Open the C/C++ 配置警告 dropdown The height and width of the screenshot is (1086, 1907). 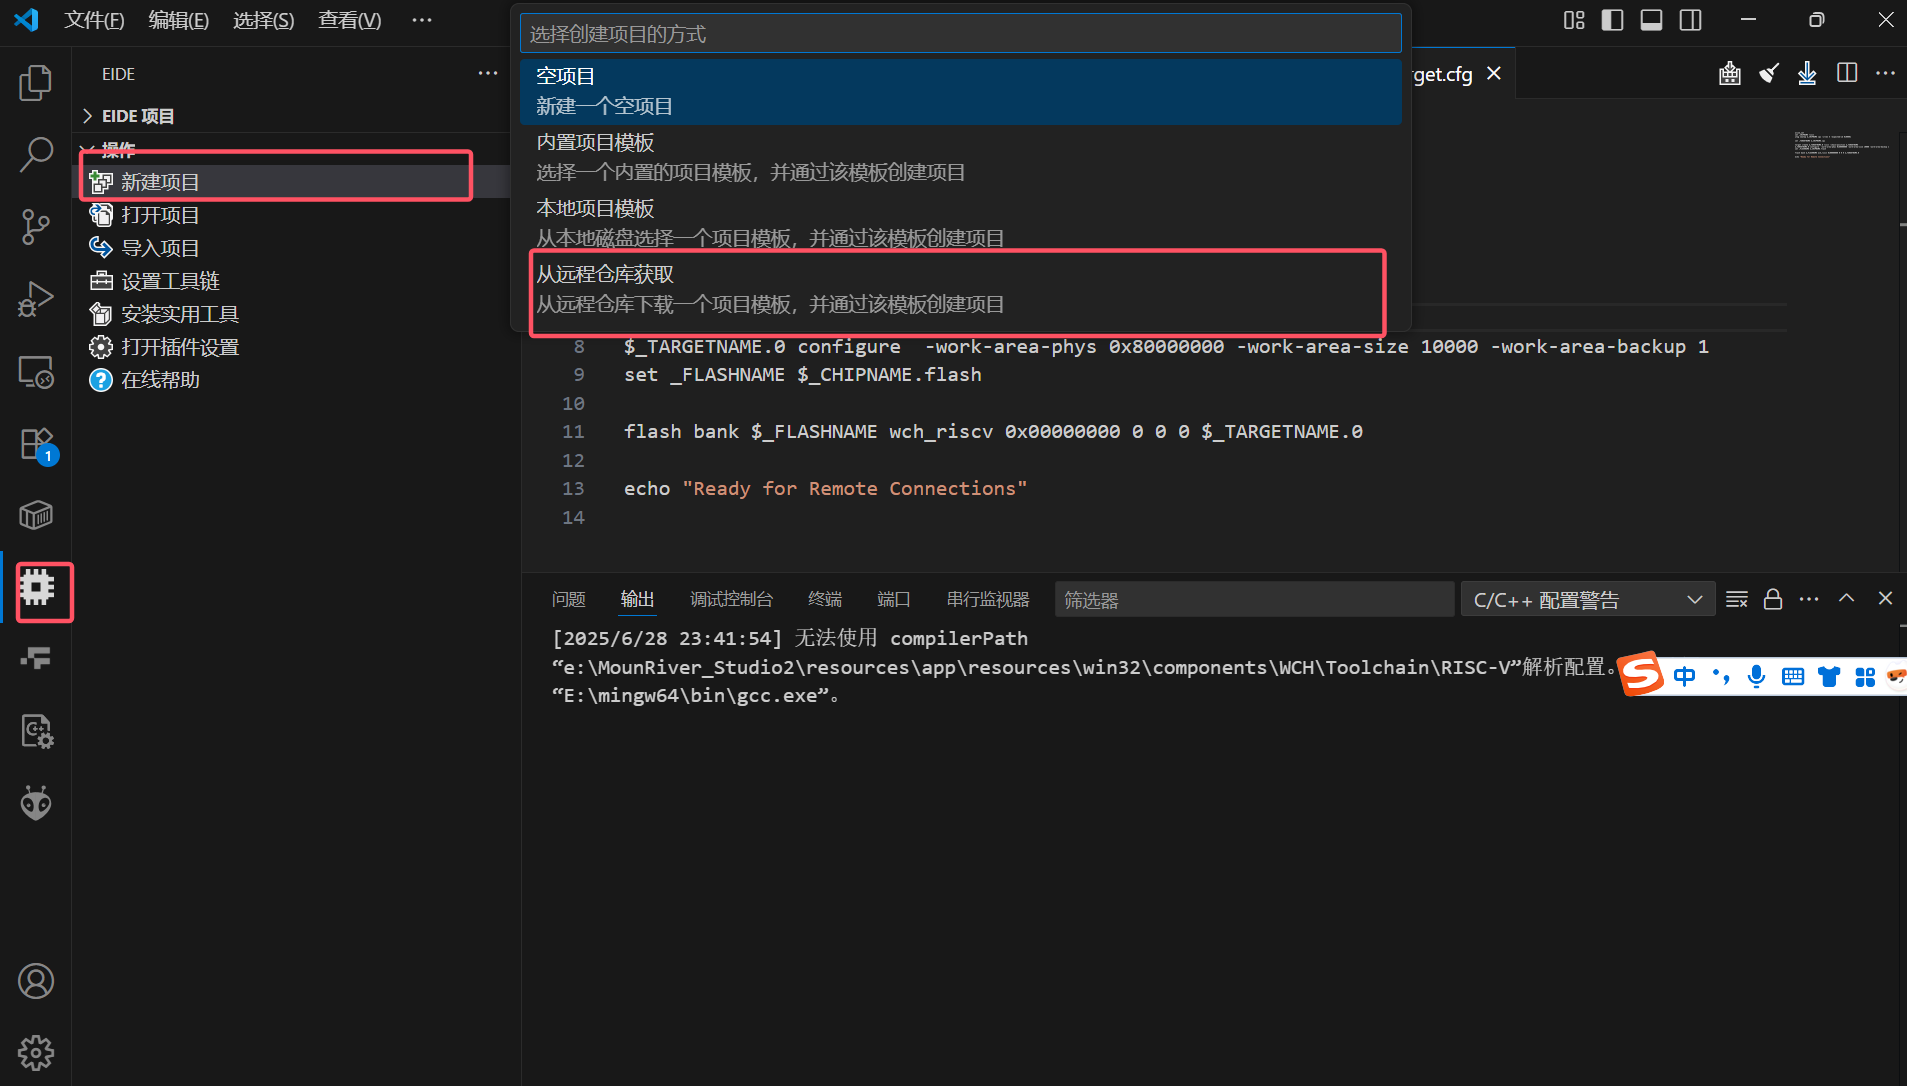(x=1587, y=598)
